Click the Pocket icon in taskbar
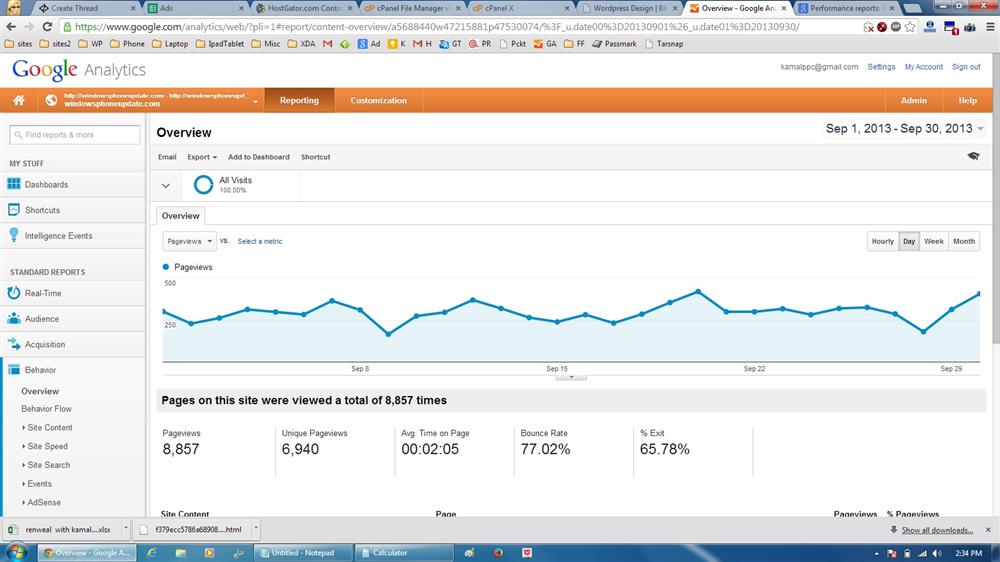The width and height of the screenshot is (1000, 562). 527,552
